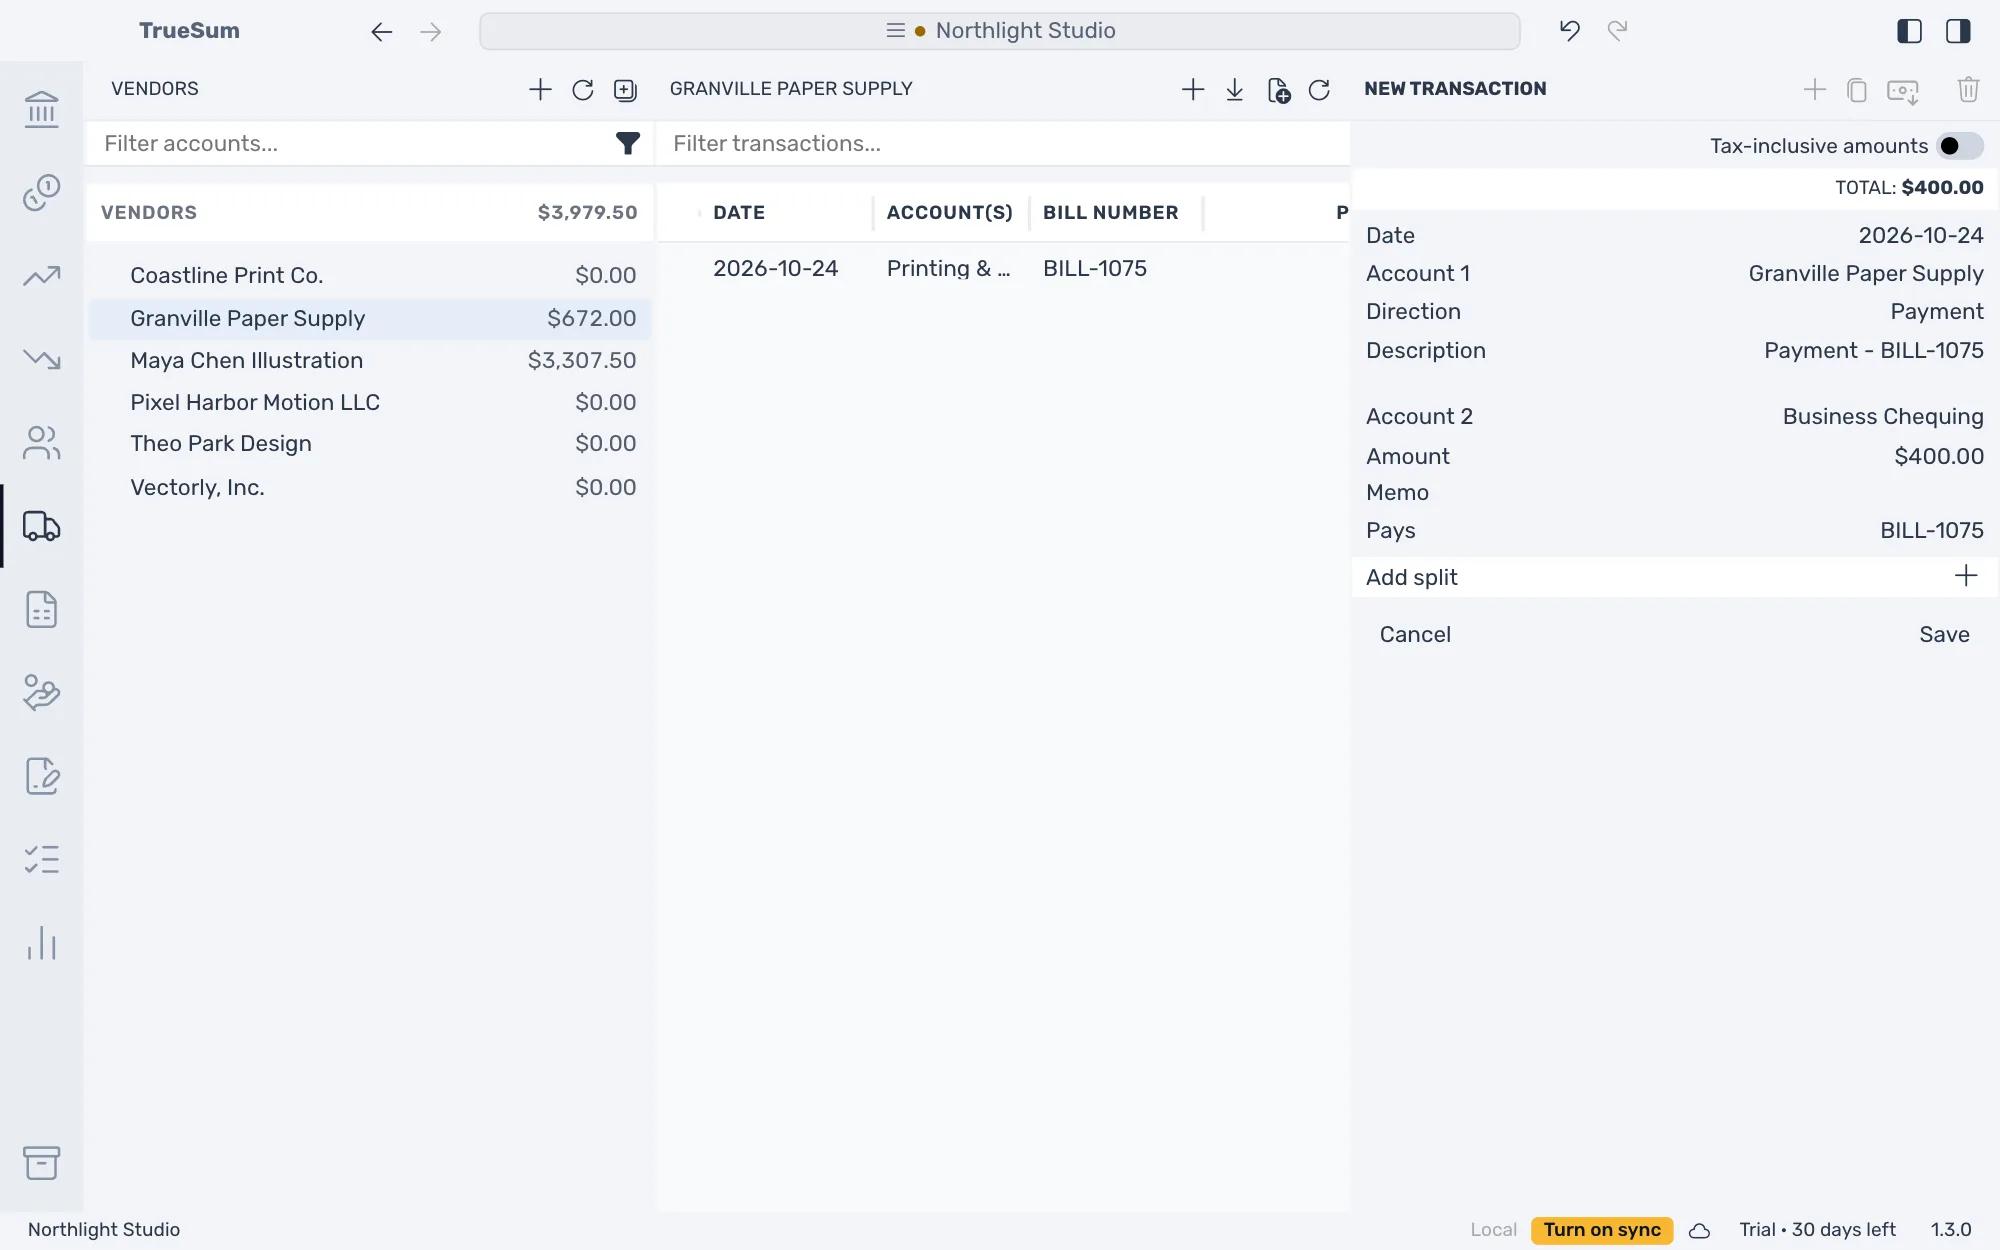Image resolution: width=2000 pixels, height=1250 pixels.
Task: Click the Filter transactions input field
Action: [1003, 144]
